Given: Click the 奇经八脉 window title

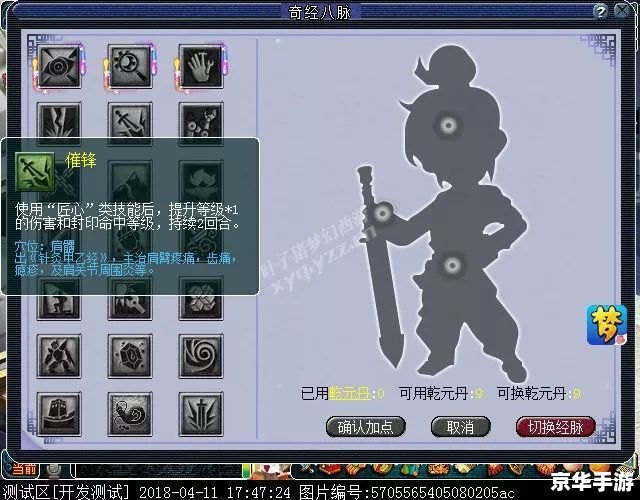Looking at the screenshot, I should click(x=320, y=12).
